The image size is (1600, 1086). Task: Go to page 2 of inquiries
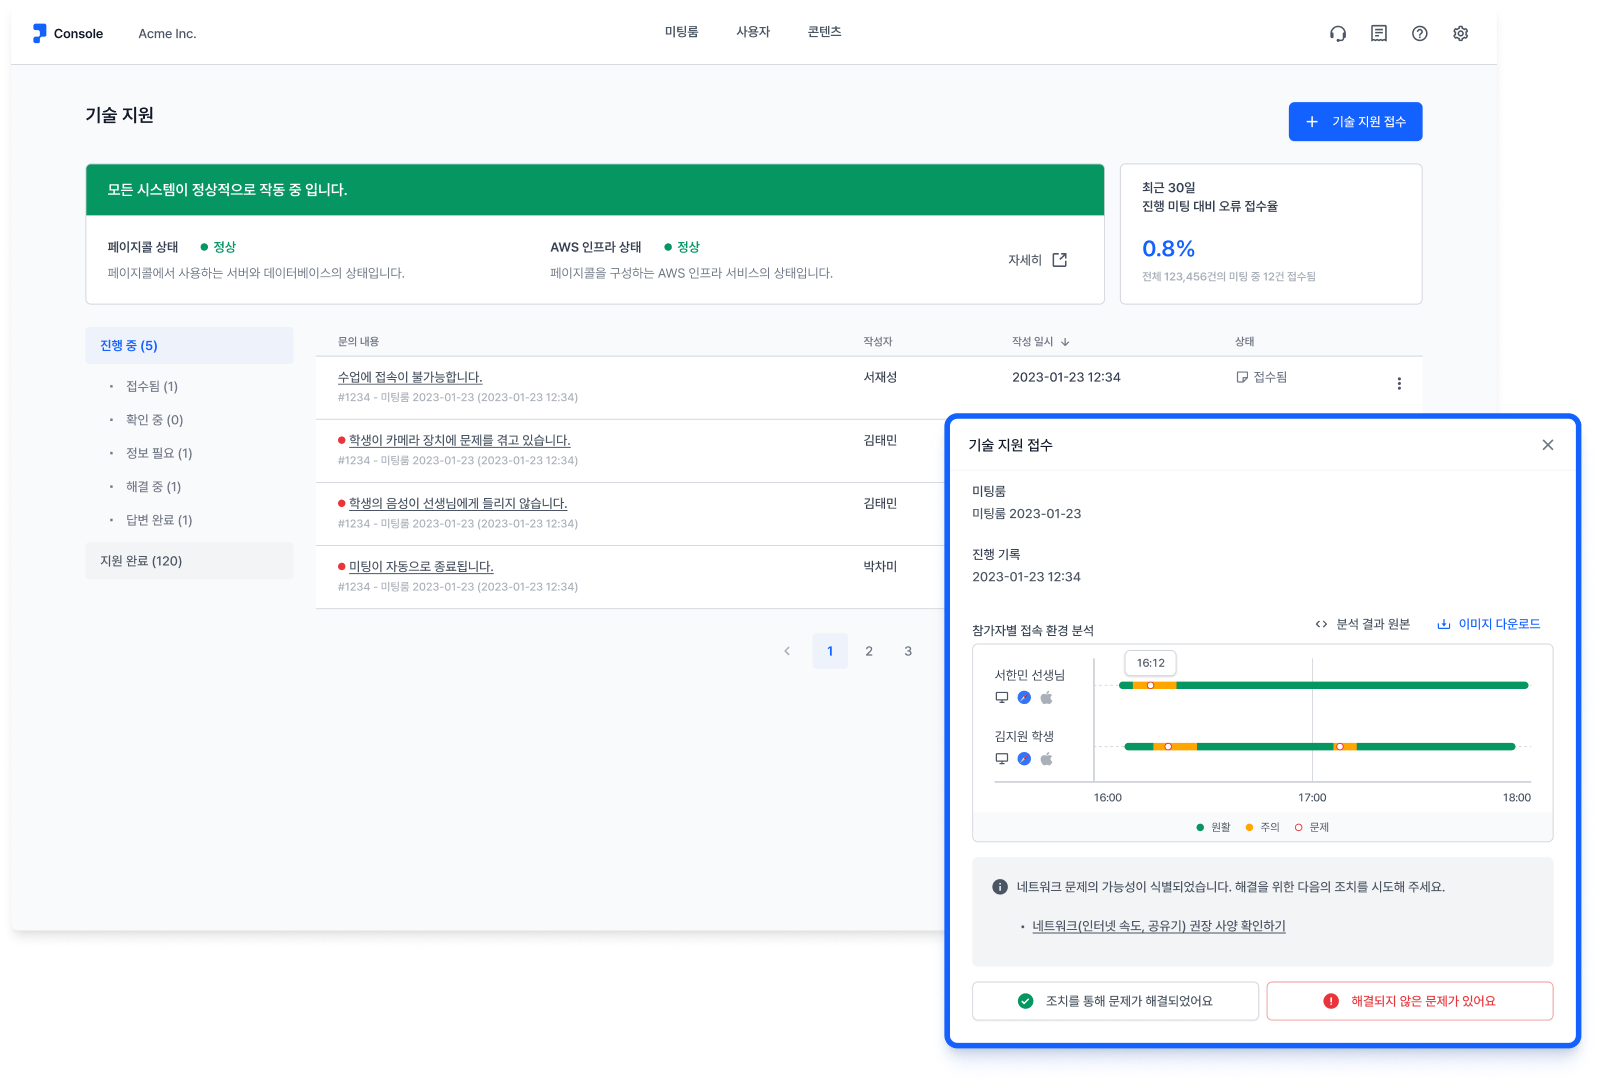coord(869,651)
